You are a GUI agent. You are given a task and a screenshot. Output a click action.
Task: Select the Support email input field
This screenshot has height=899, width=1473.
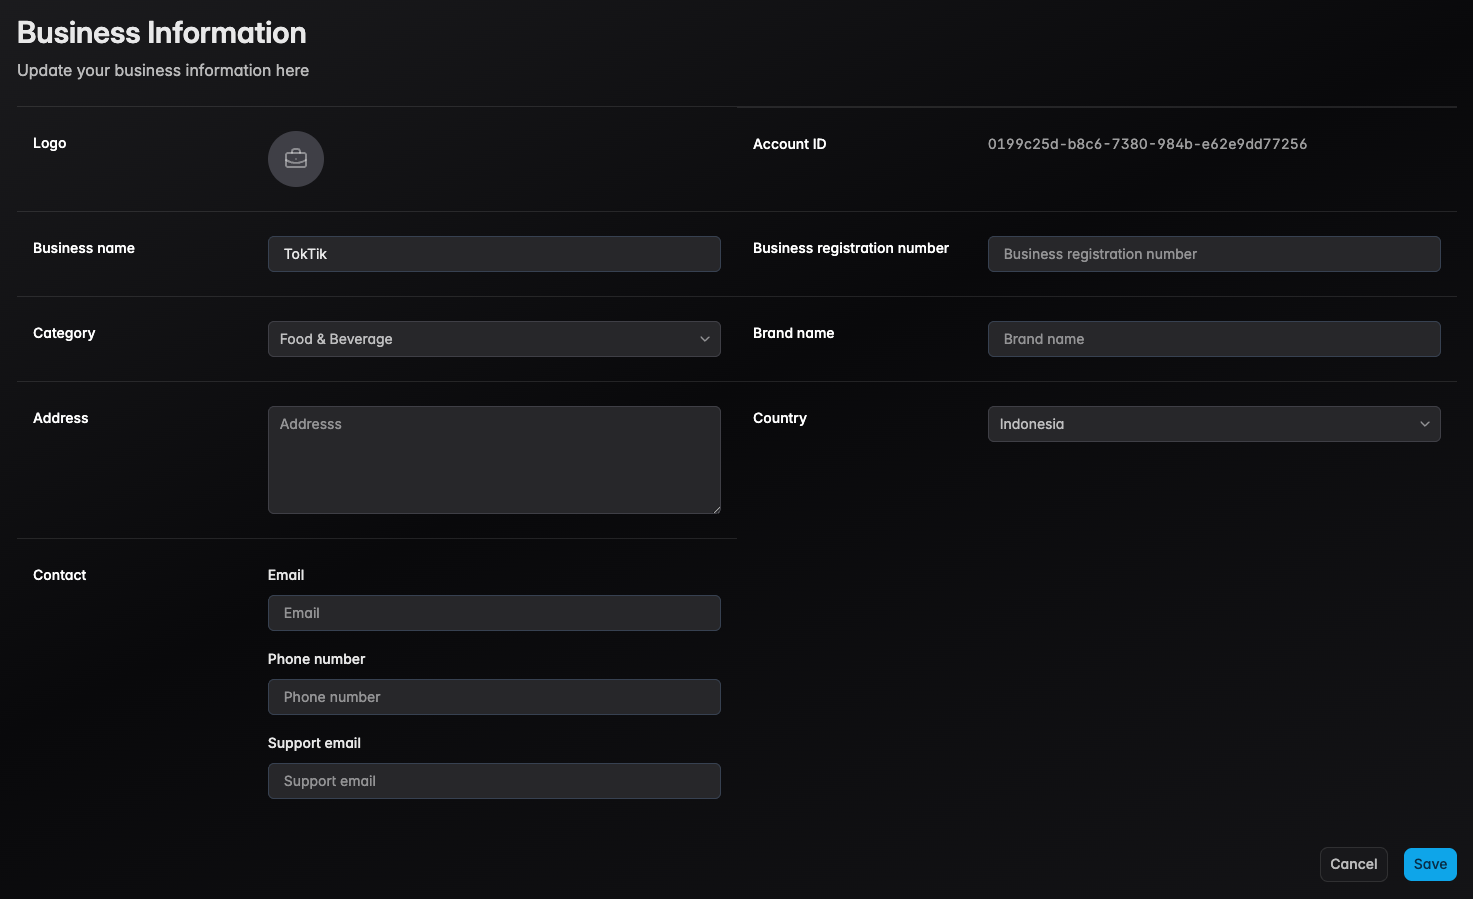point(494,781)
